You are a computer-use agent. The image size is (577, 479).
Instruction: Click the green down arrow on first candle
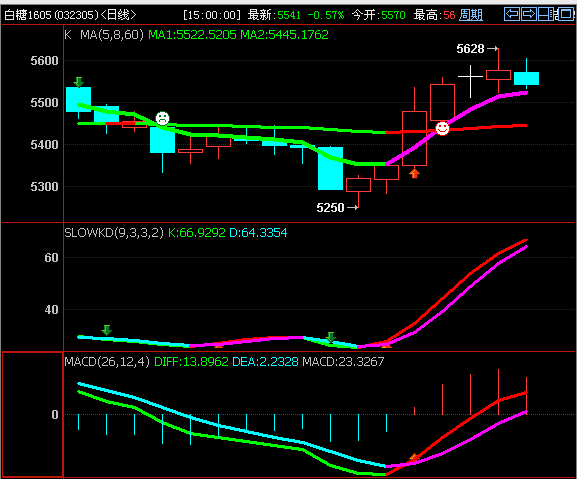pyautogui.click(x=78, y=82)
